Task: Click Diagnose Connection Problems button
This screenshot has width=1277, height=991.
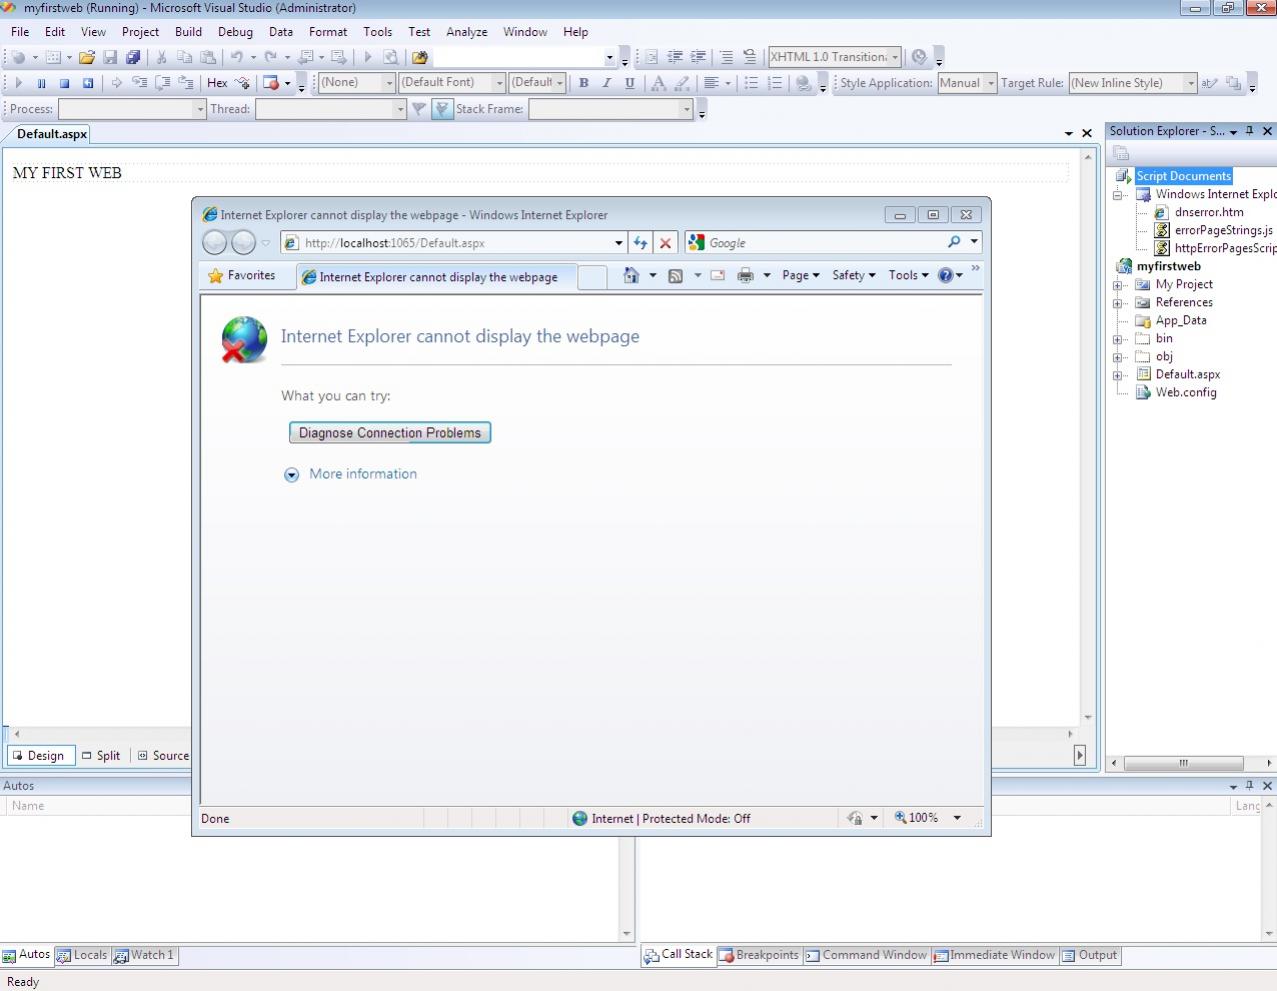Action: point(390,433)
